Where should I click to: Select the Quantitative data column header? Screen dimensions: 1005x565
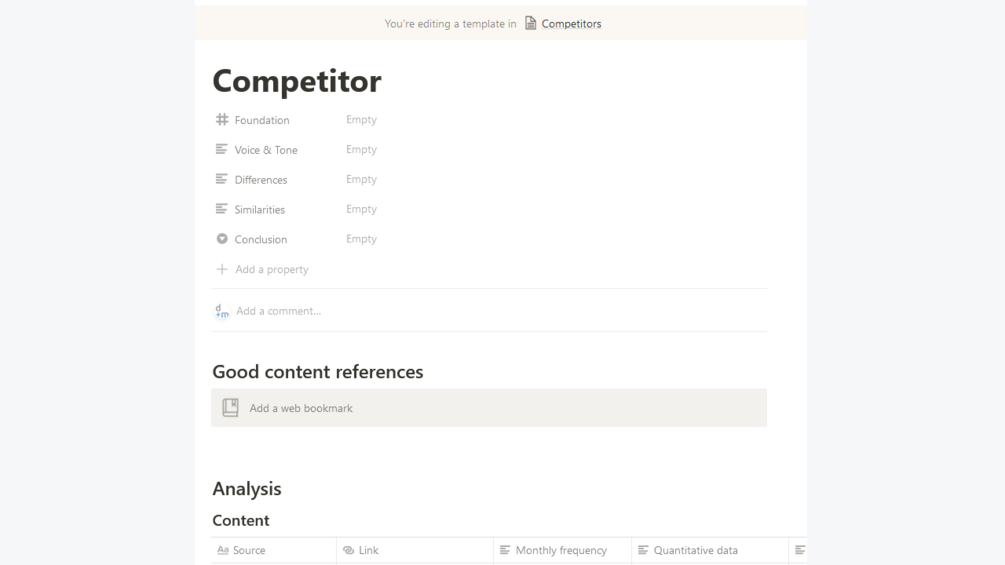point(695,551)
